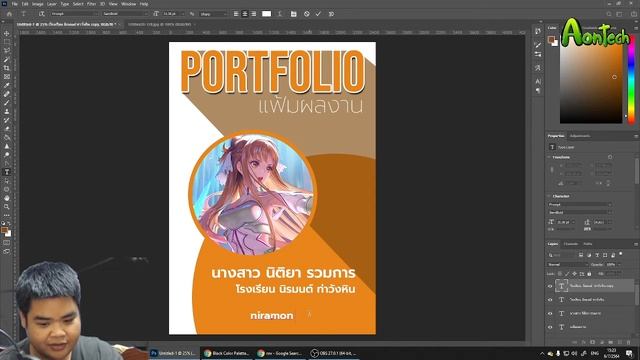Select the Hand tool

[x=7, y=198]
